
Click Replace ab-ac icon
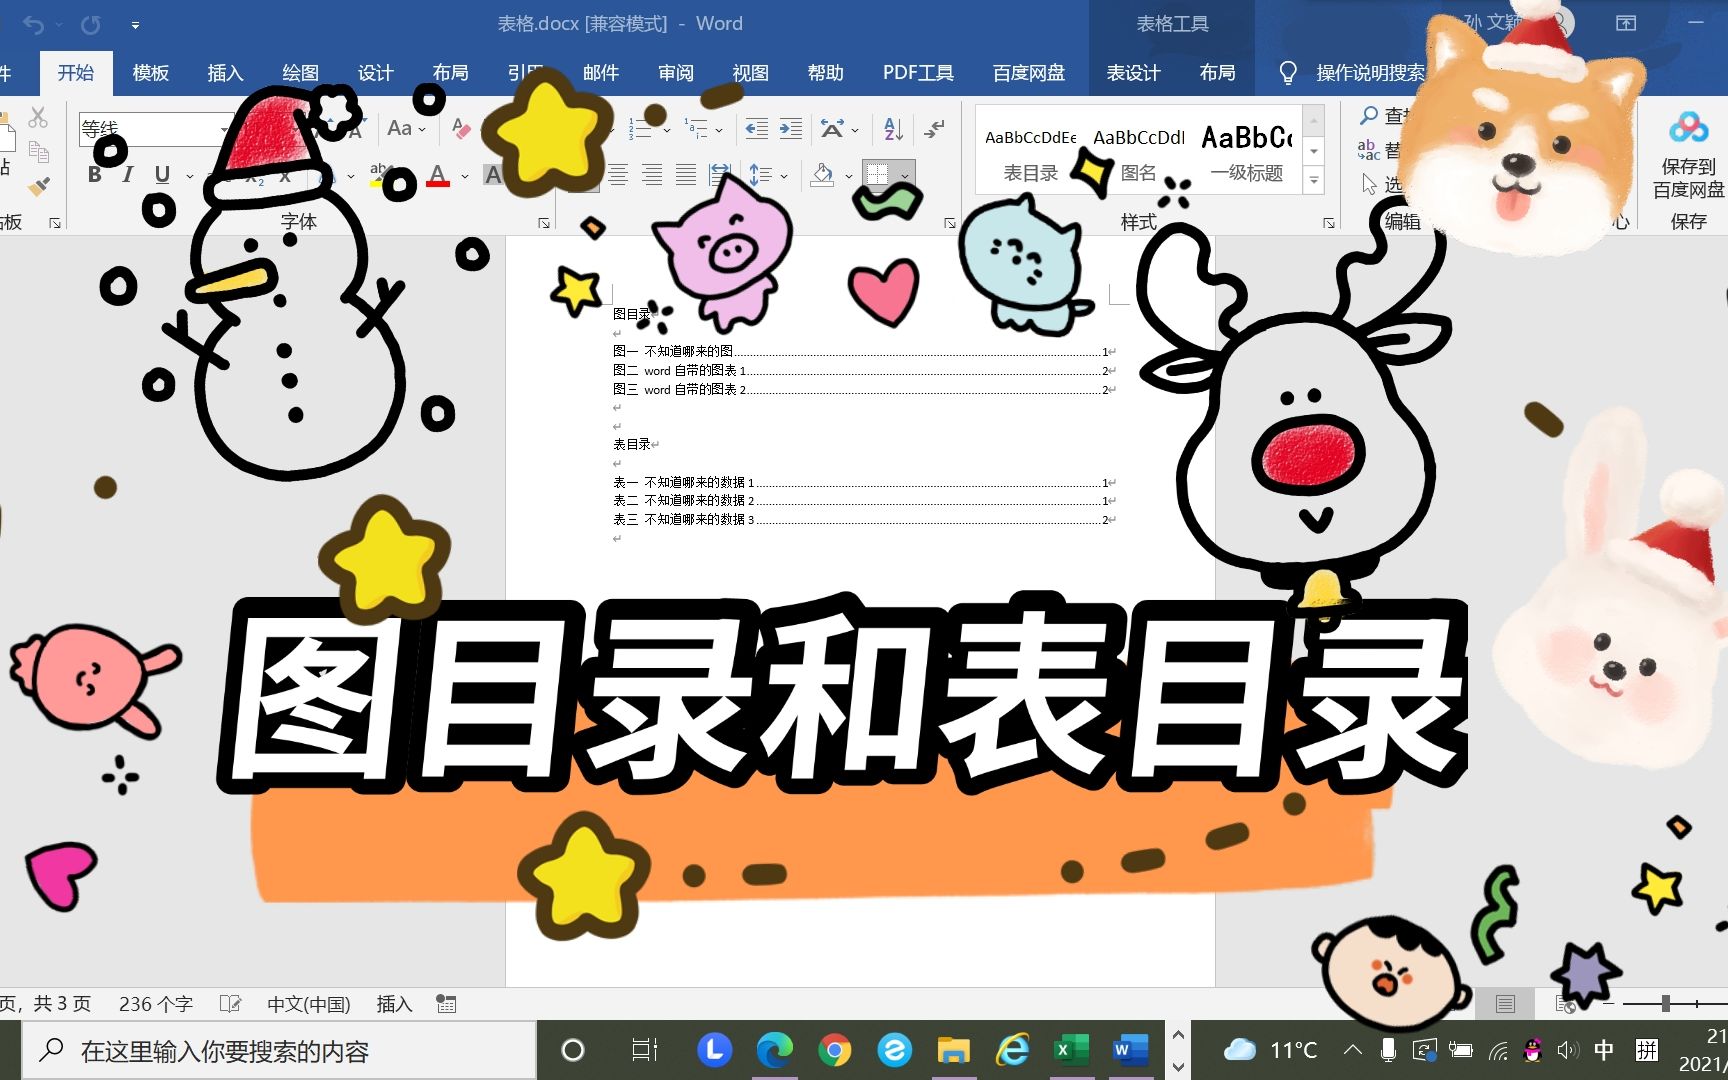1369,150
